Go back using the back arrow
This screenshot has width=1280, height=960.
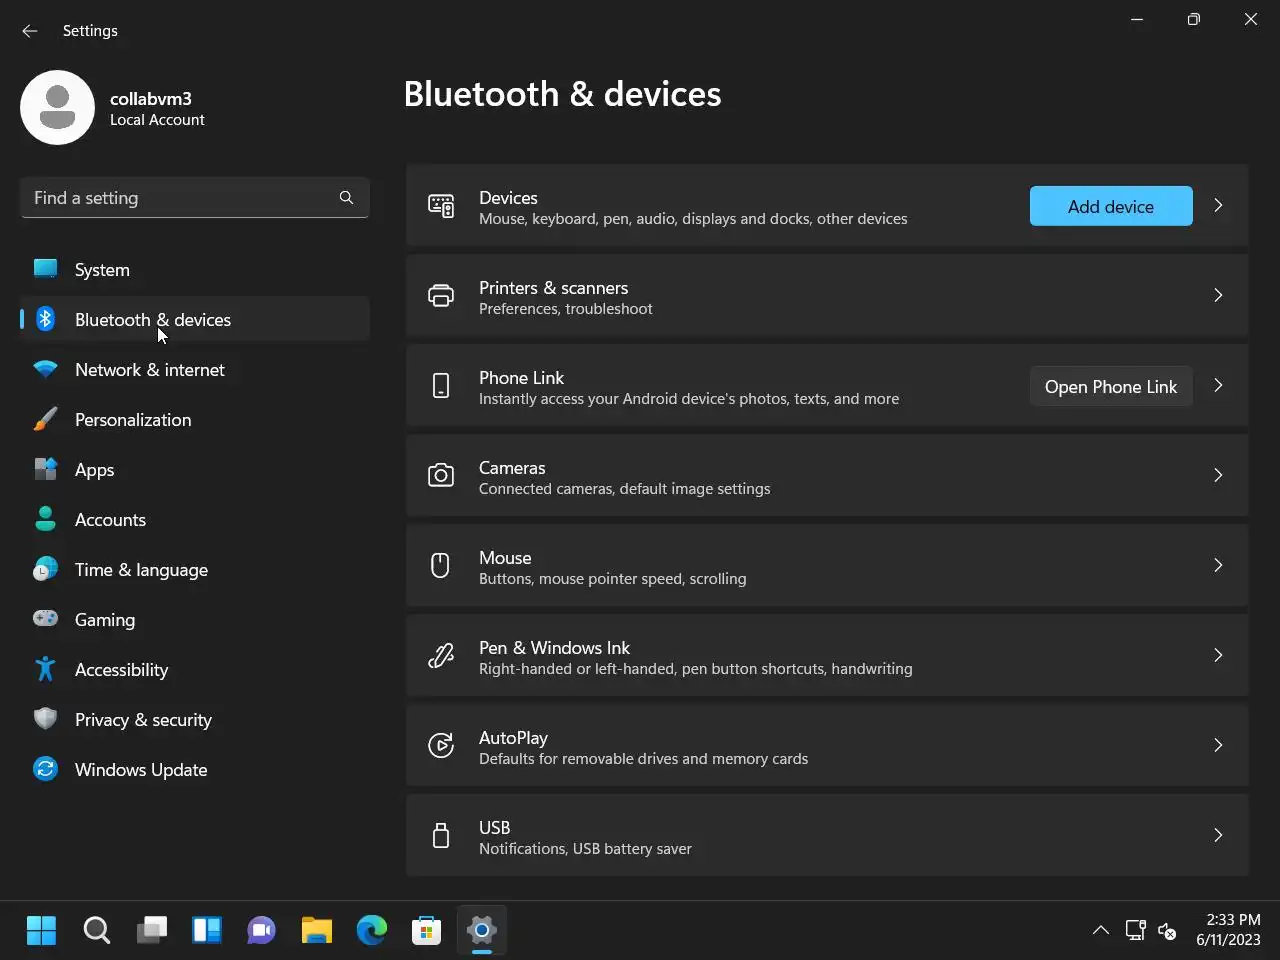click(x=30, y=31)
